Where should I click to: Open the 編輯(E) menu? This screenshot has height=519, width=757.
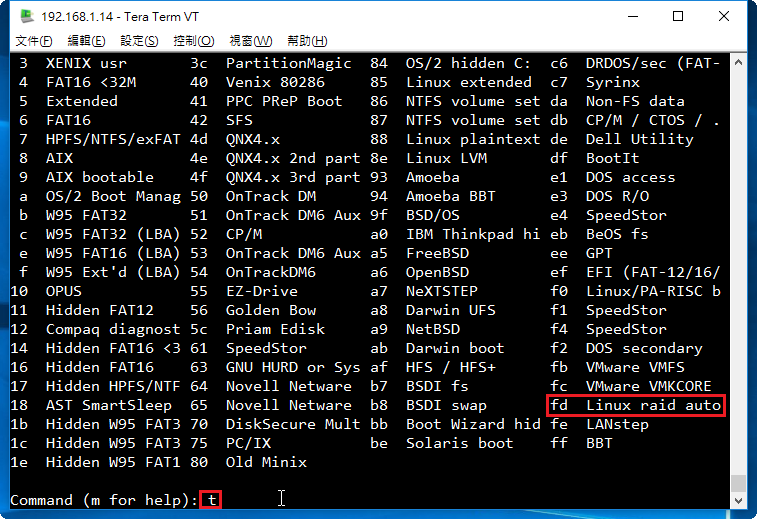[x=86, y=41]
